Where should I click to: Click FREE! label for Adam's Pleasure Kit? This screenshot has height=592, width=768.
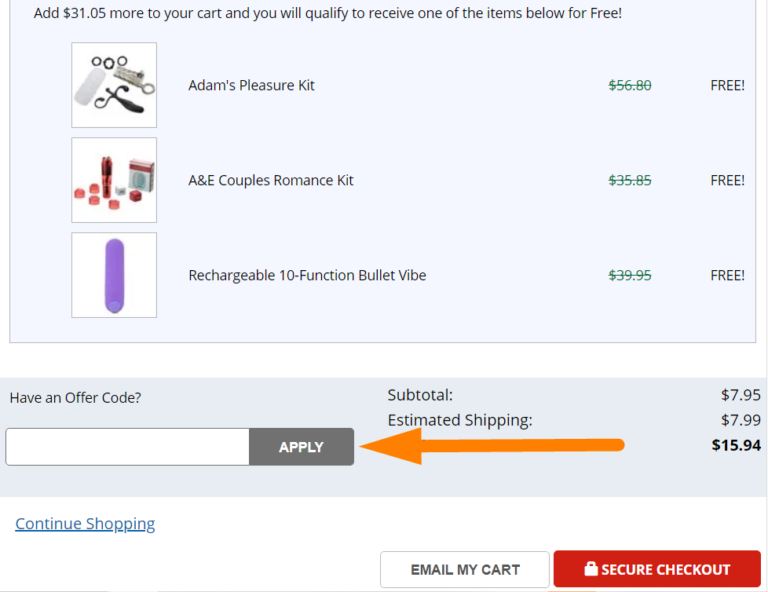tap(727, 85)
